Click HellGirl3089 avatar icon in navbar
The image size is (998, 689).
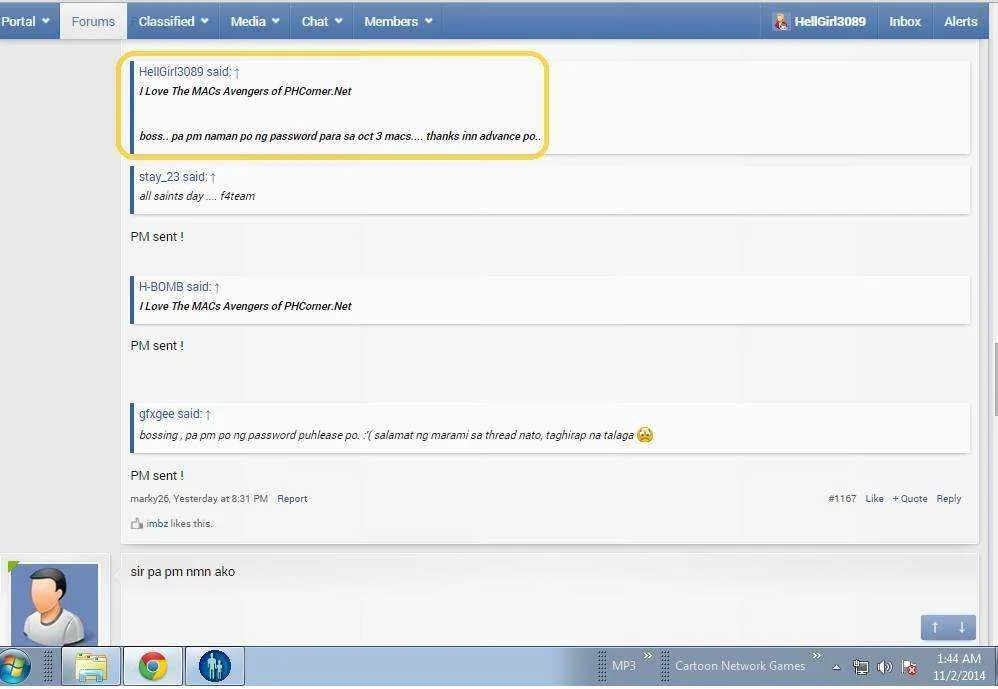click(781, 22)
